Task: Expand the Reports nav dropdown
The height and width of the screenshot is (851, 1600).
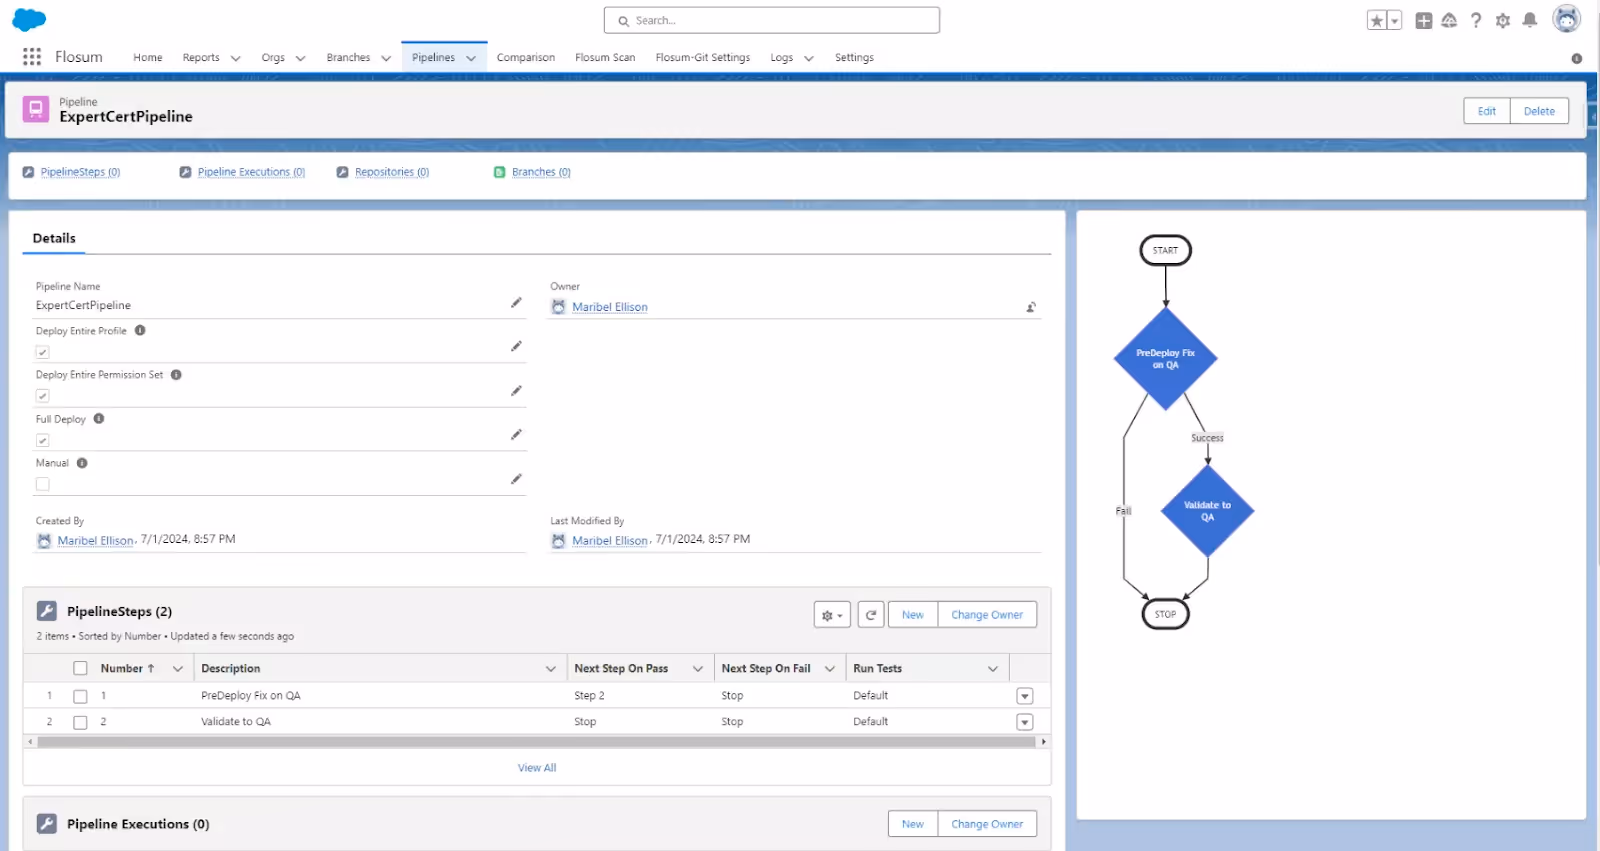Action: pos(236,58)
